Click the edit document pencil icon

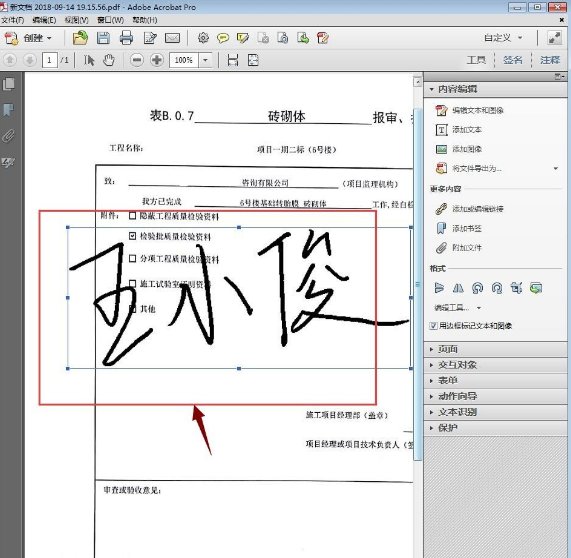(x=150, y=38)
